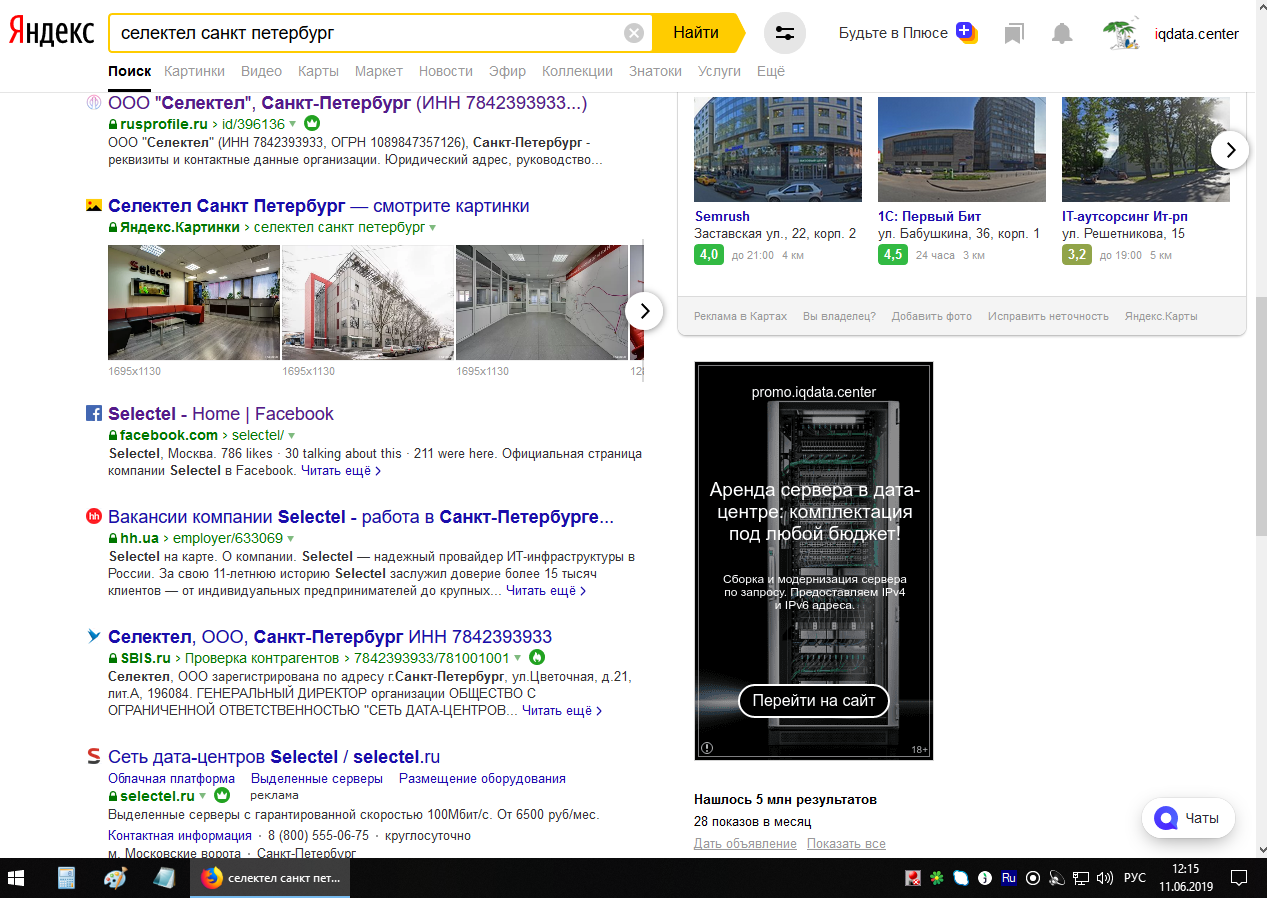The width and height of the screenshot is (1267, 898).
Task: Click the yellow Найти search button
Action: tap(697, 33)
